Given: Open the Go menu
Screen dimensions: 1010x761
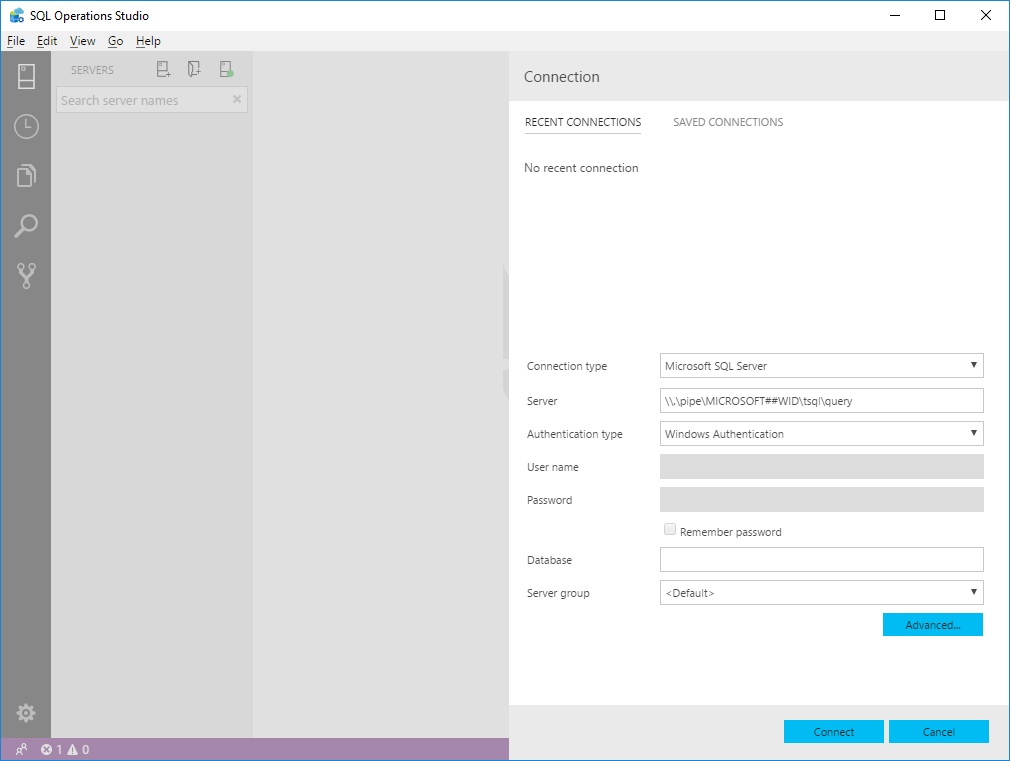Looking at the screenshot, I should point(115,41).
